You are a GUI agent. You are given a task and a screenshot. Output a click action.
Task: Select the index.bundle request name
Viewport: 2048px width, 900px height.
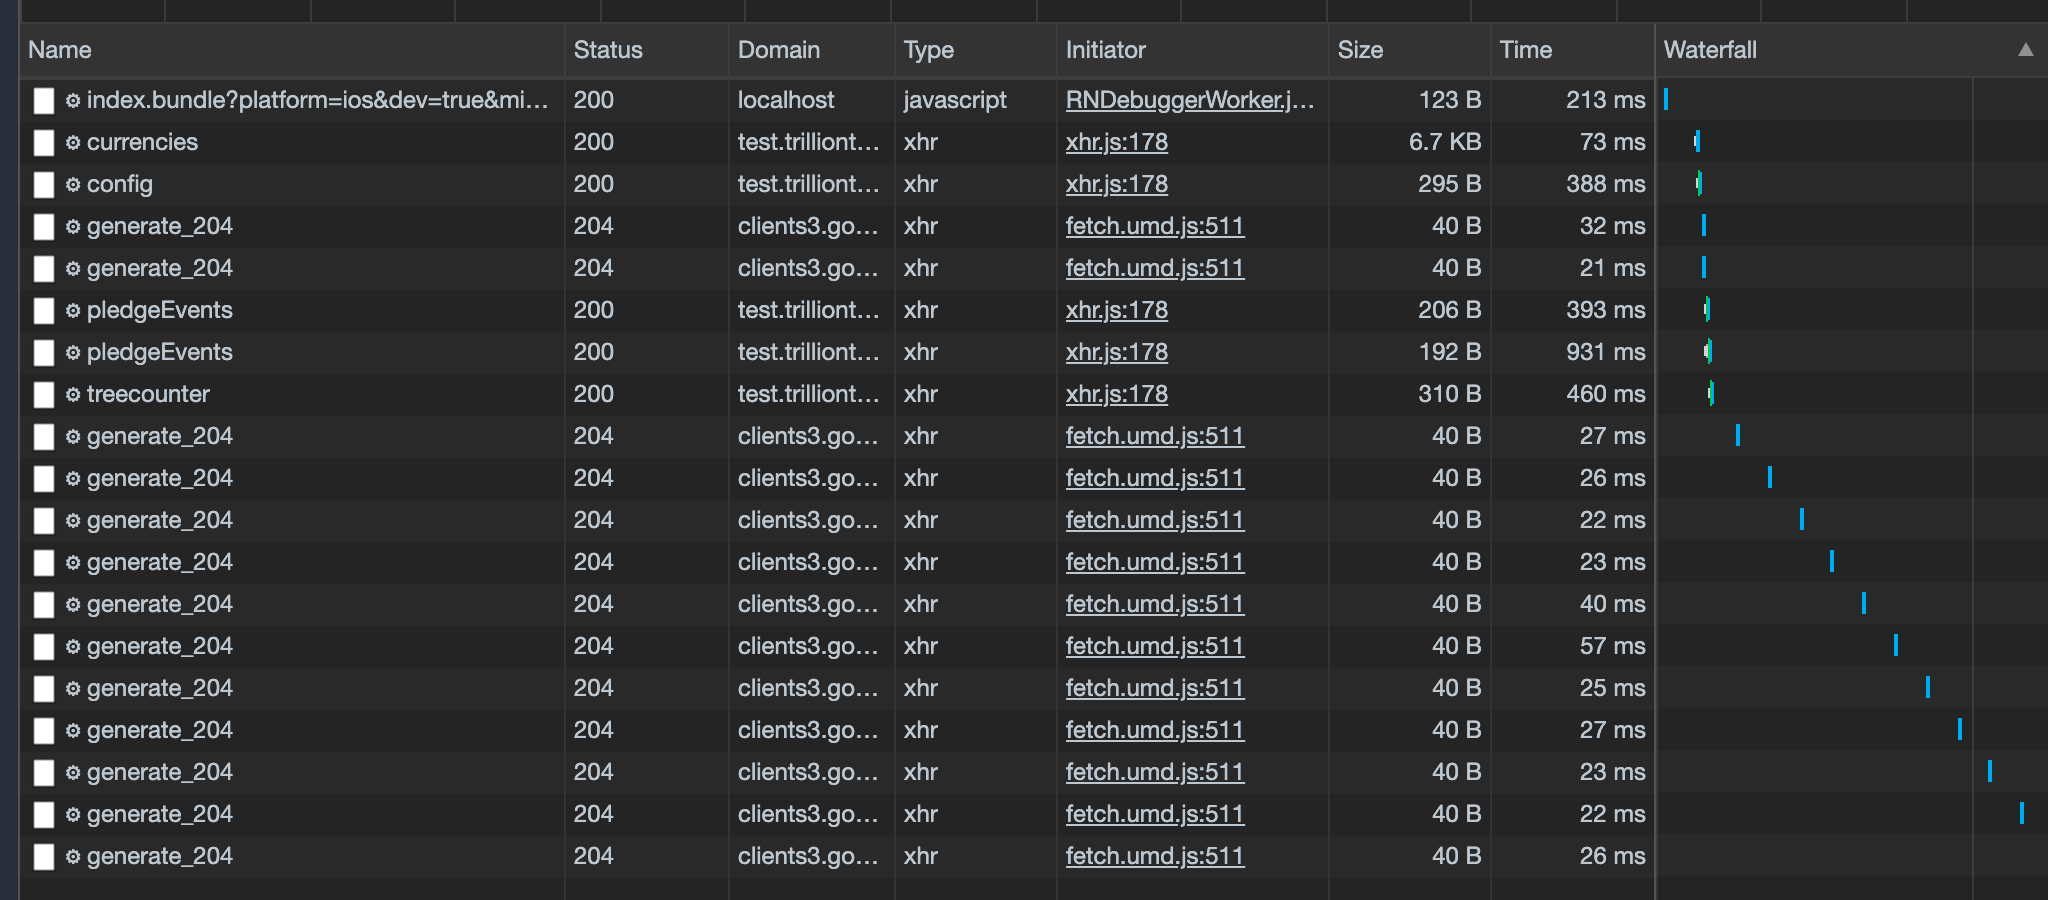(318, 100)
